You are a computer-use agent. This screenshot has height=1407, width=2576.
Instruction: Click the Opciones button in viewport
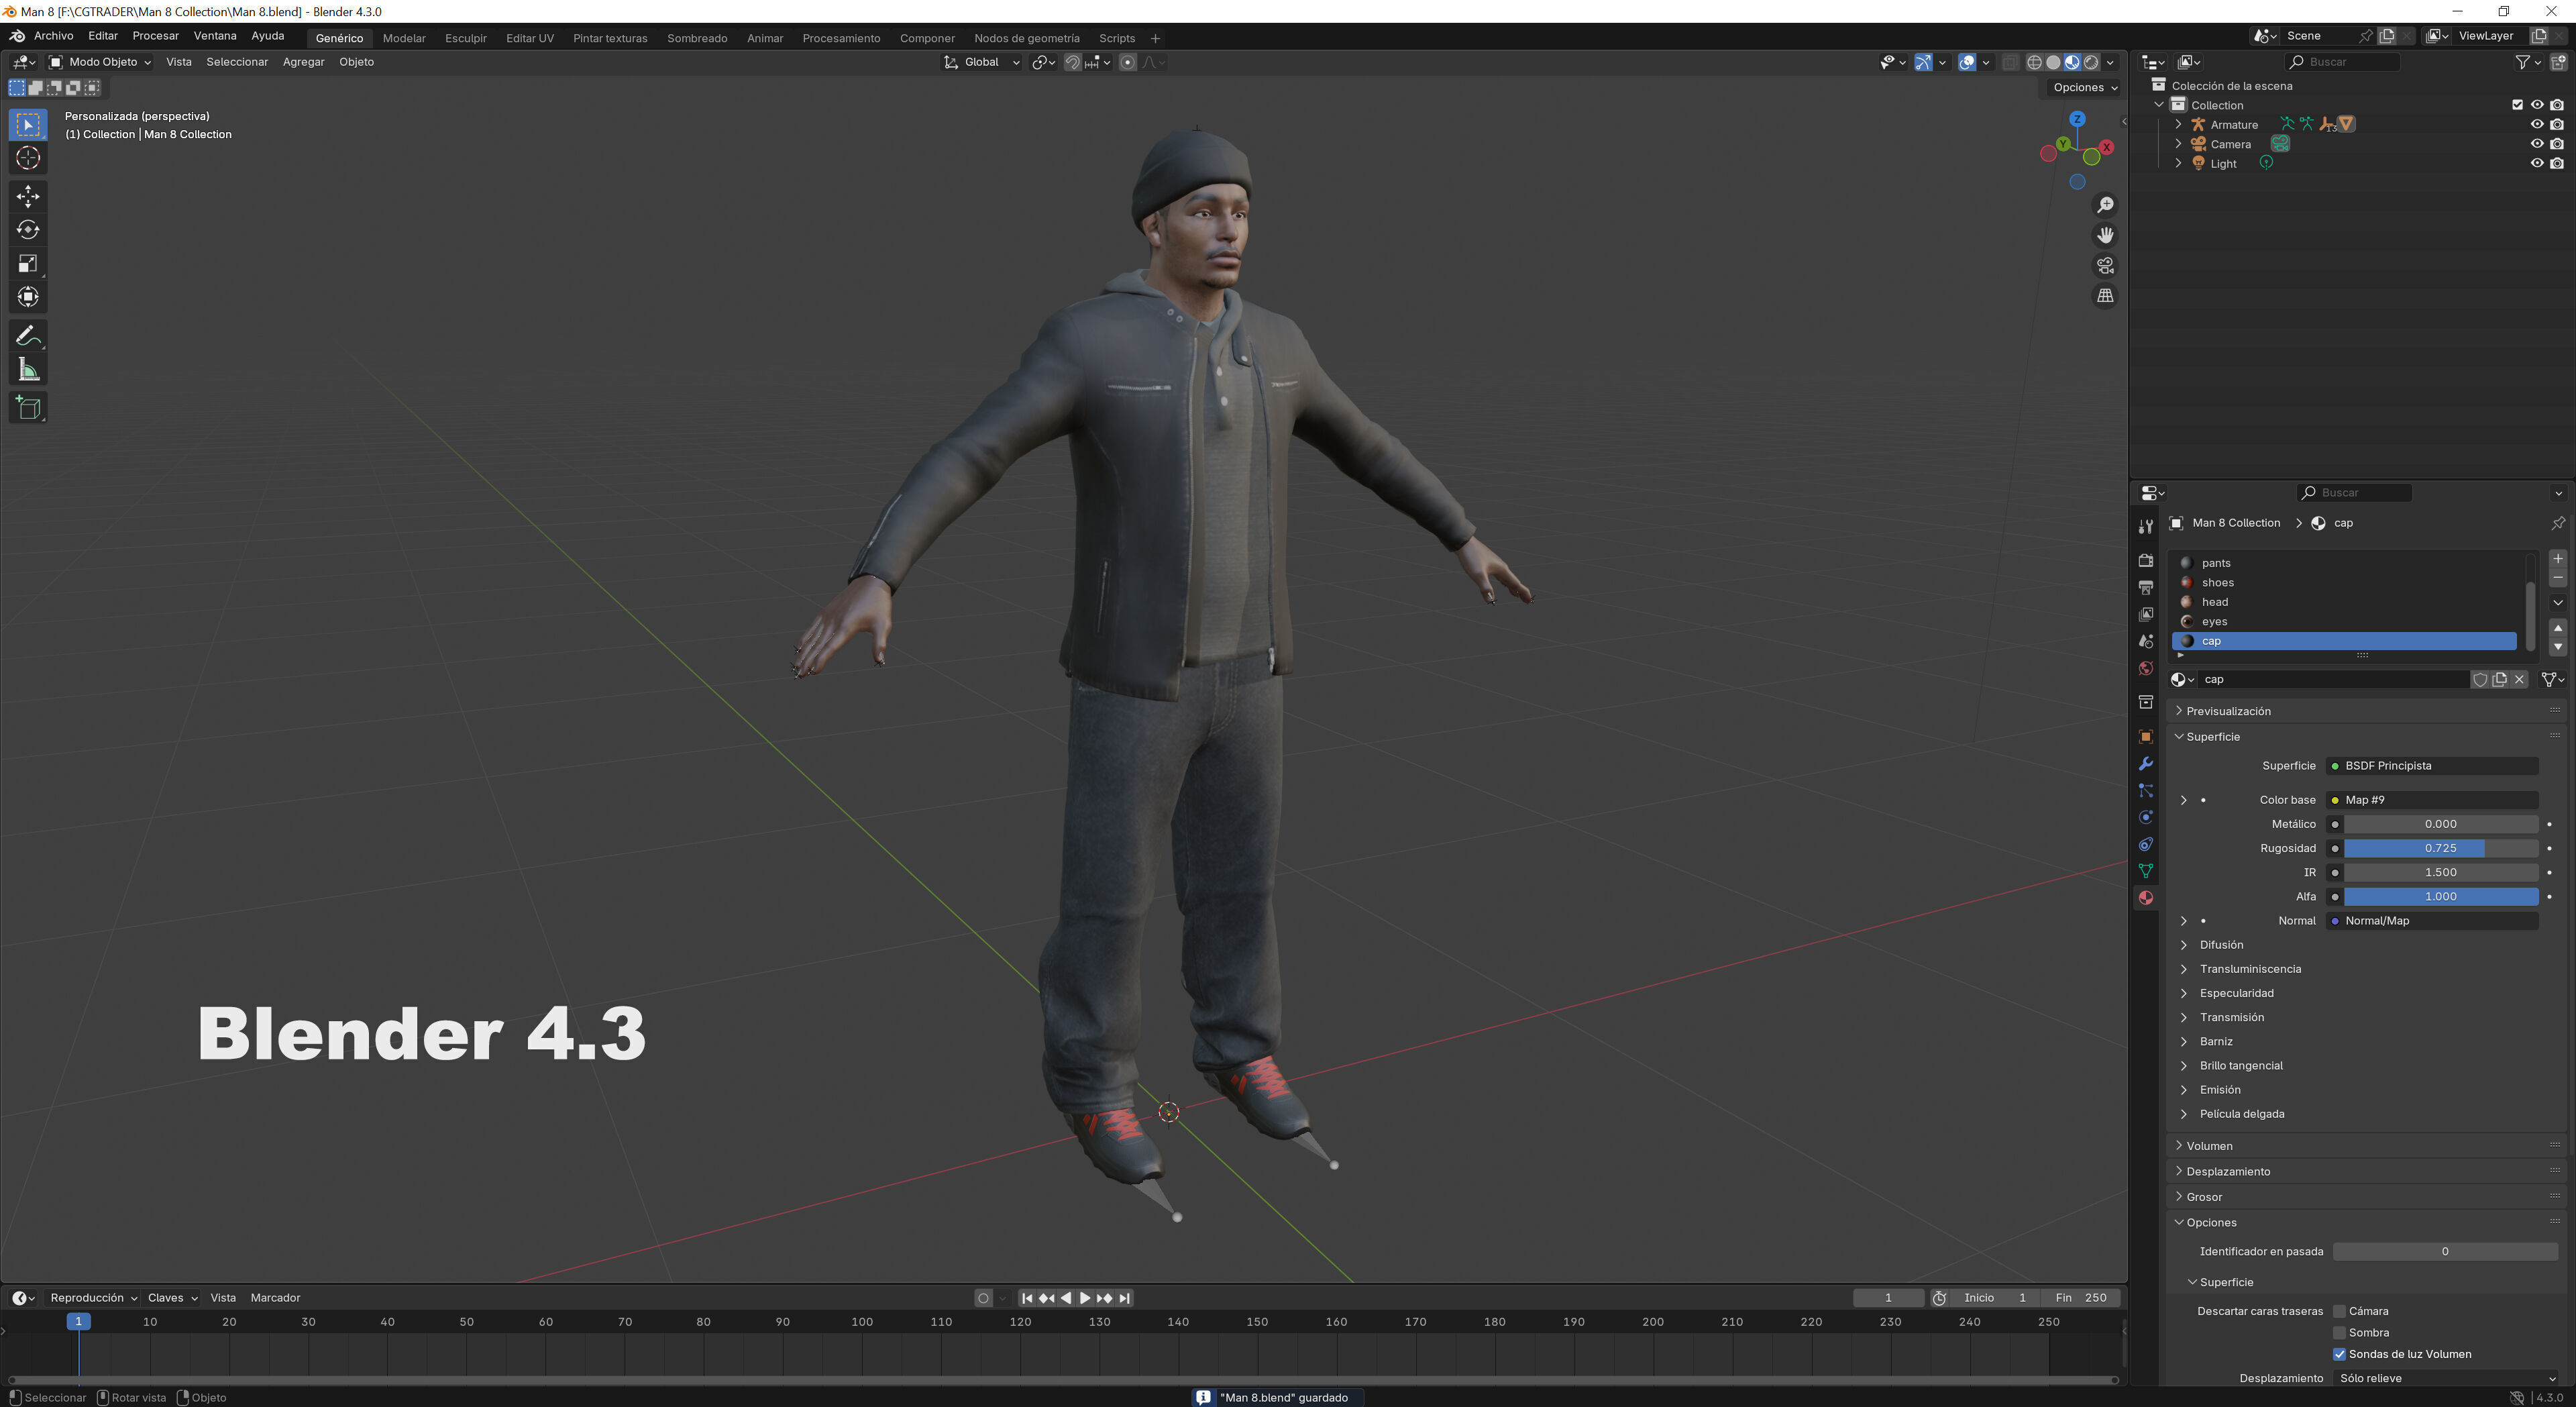(2085, 87)
